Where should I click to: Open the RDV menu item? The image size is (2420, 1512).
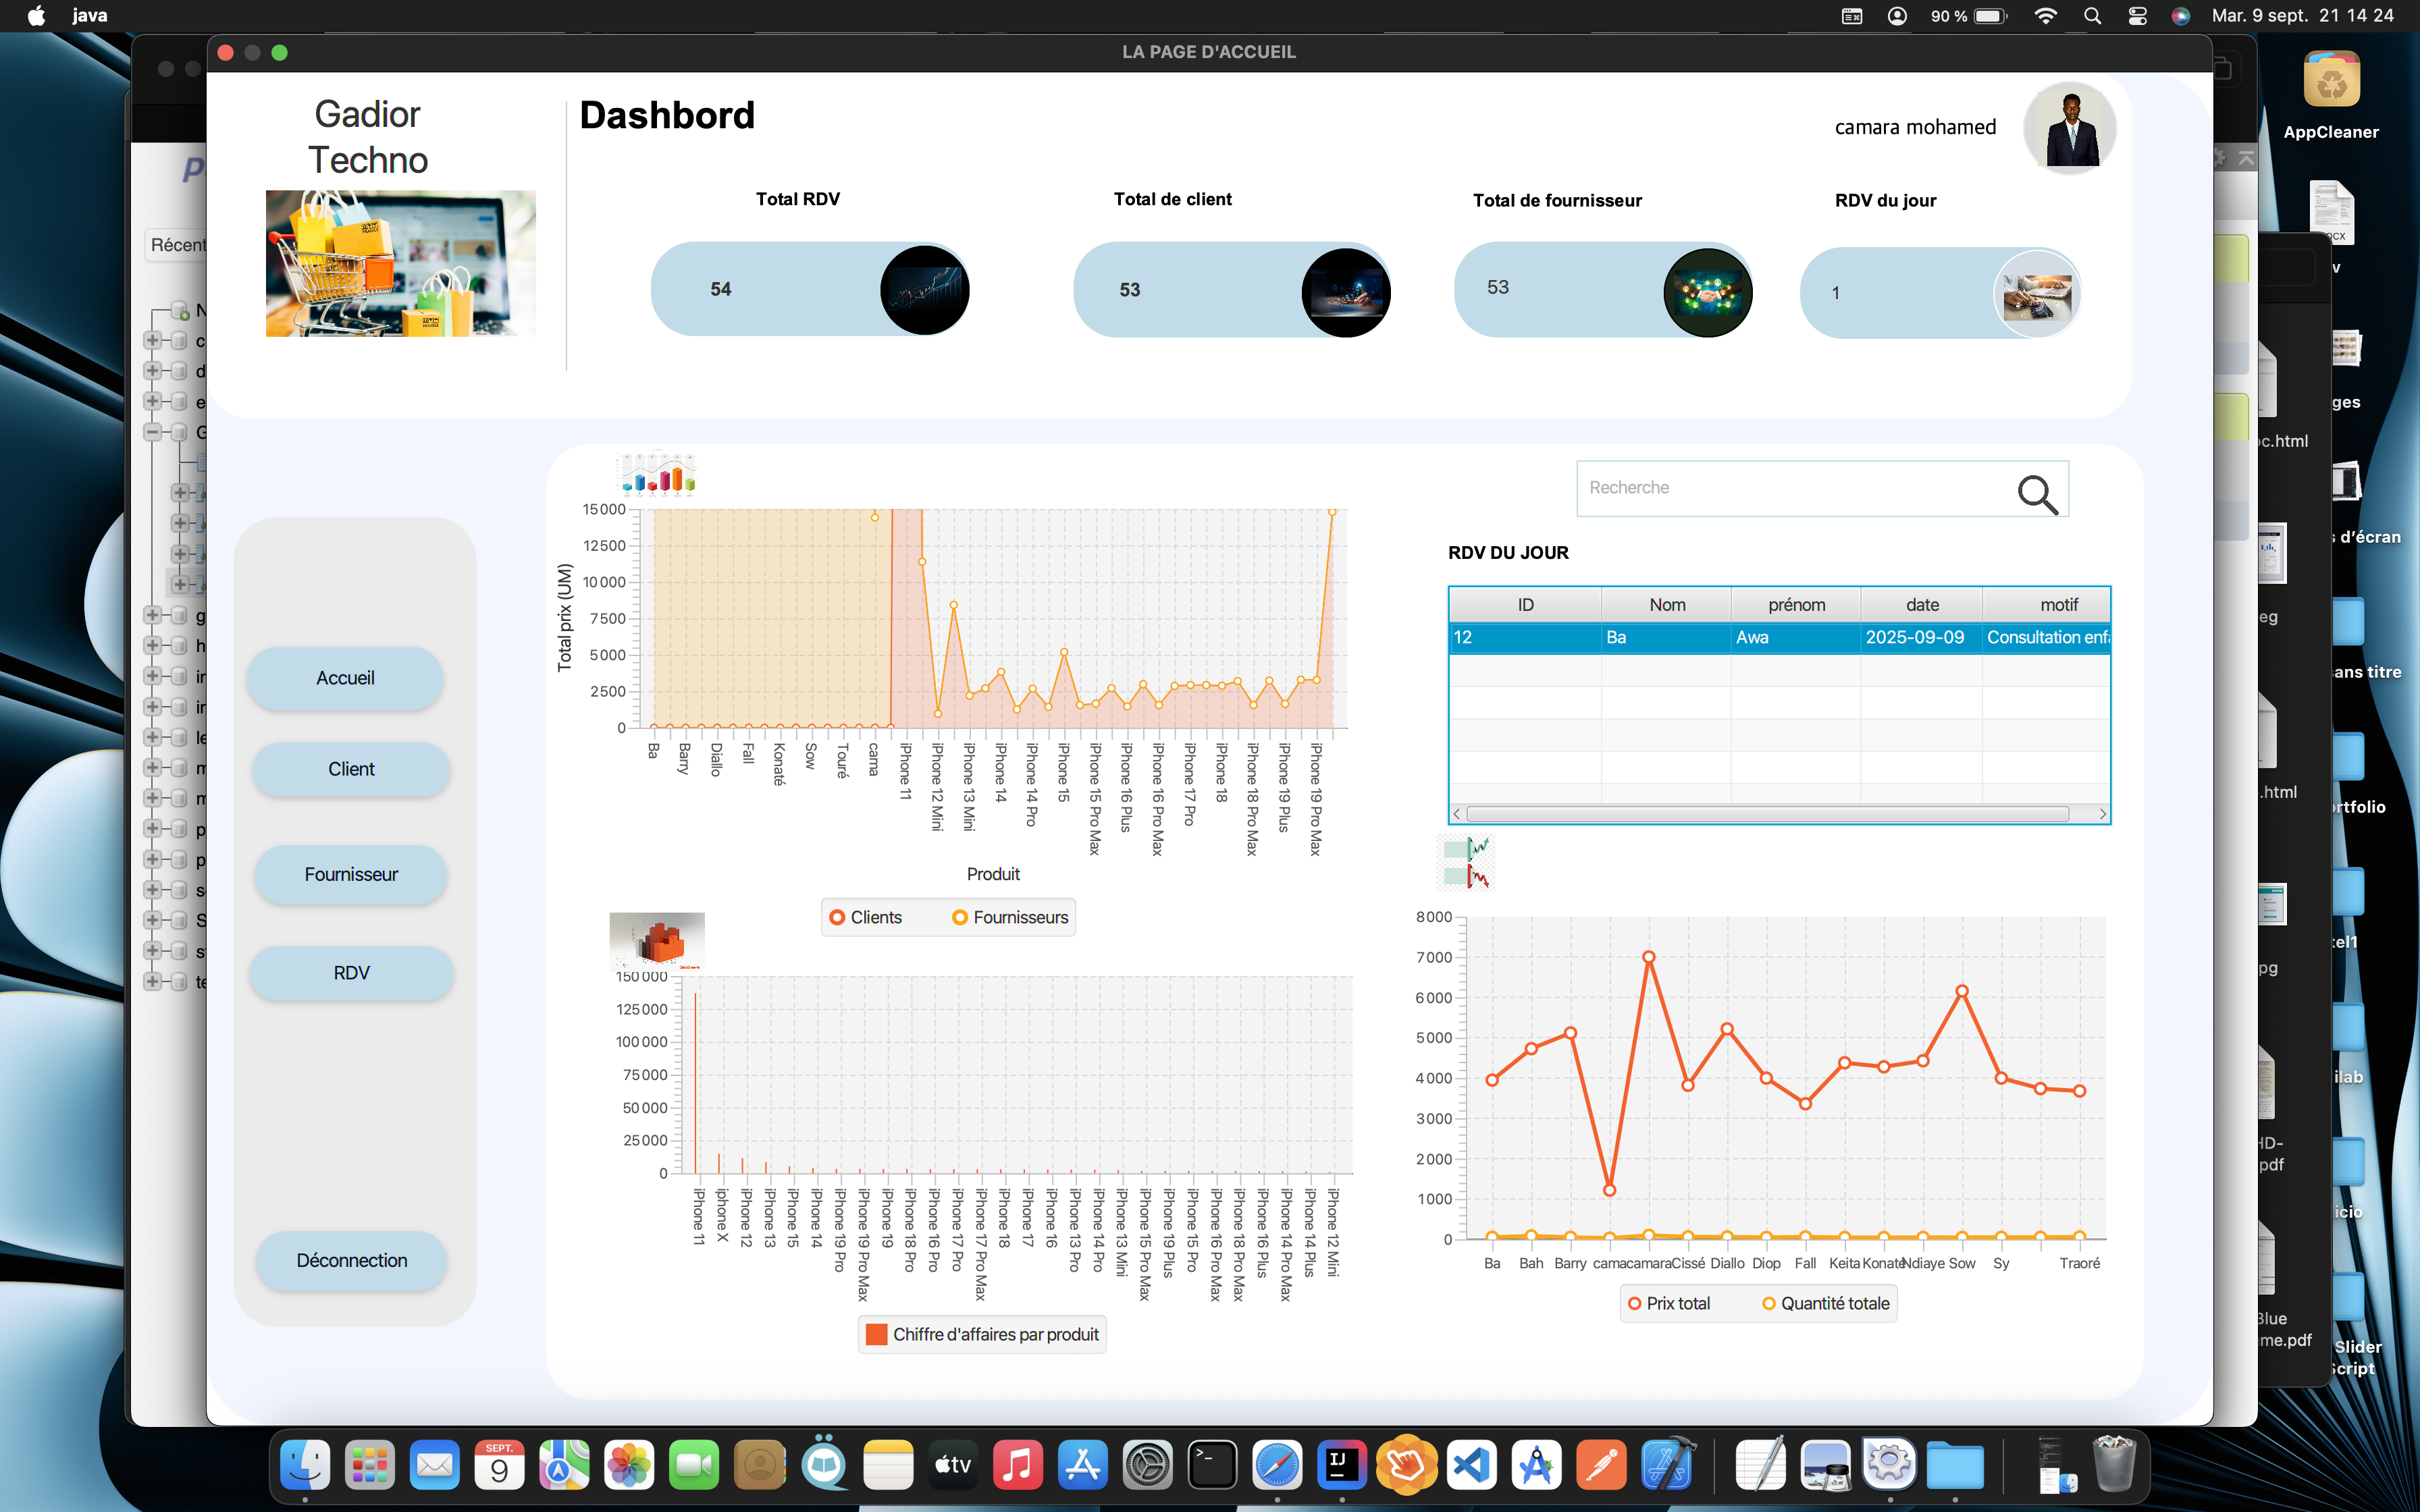pos(351,973)
